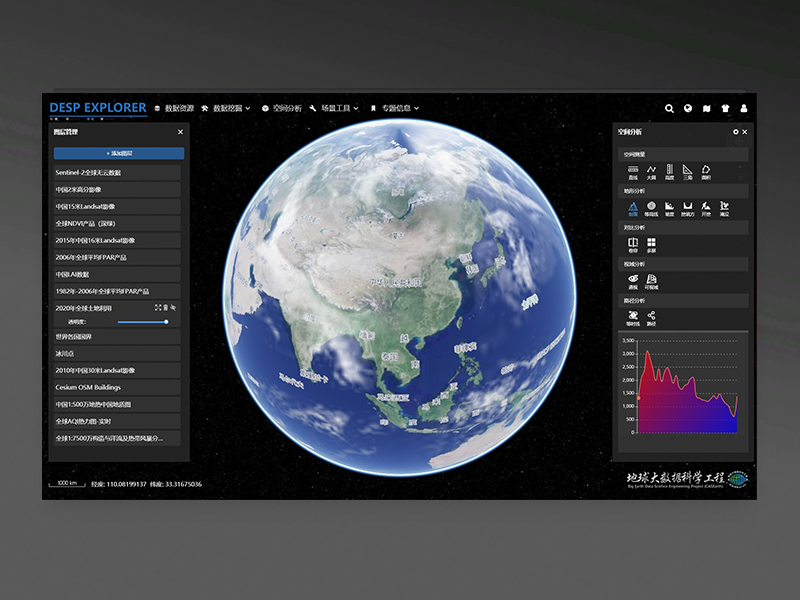This screenshot has height=600, width=800.
Task: Open the map icon in top bar
Action: tap(707, 108)
